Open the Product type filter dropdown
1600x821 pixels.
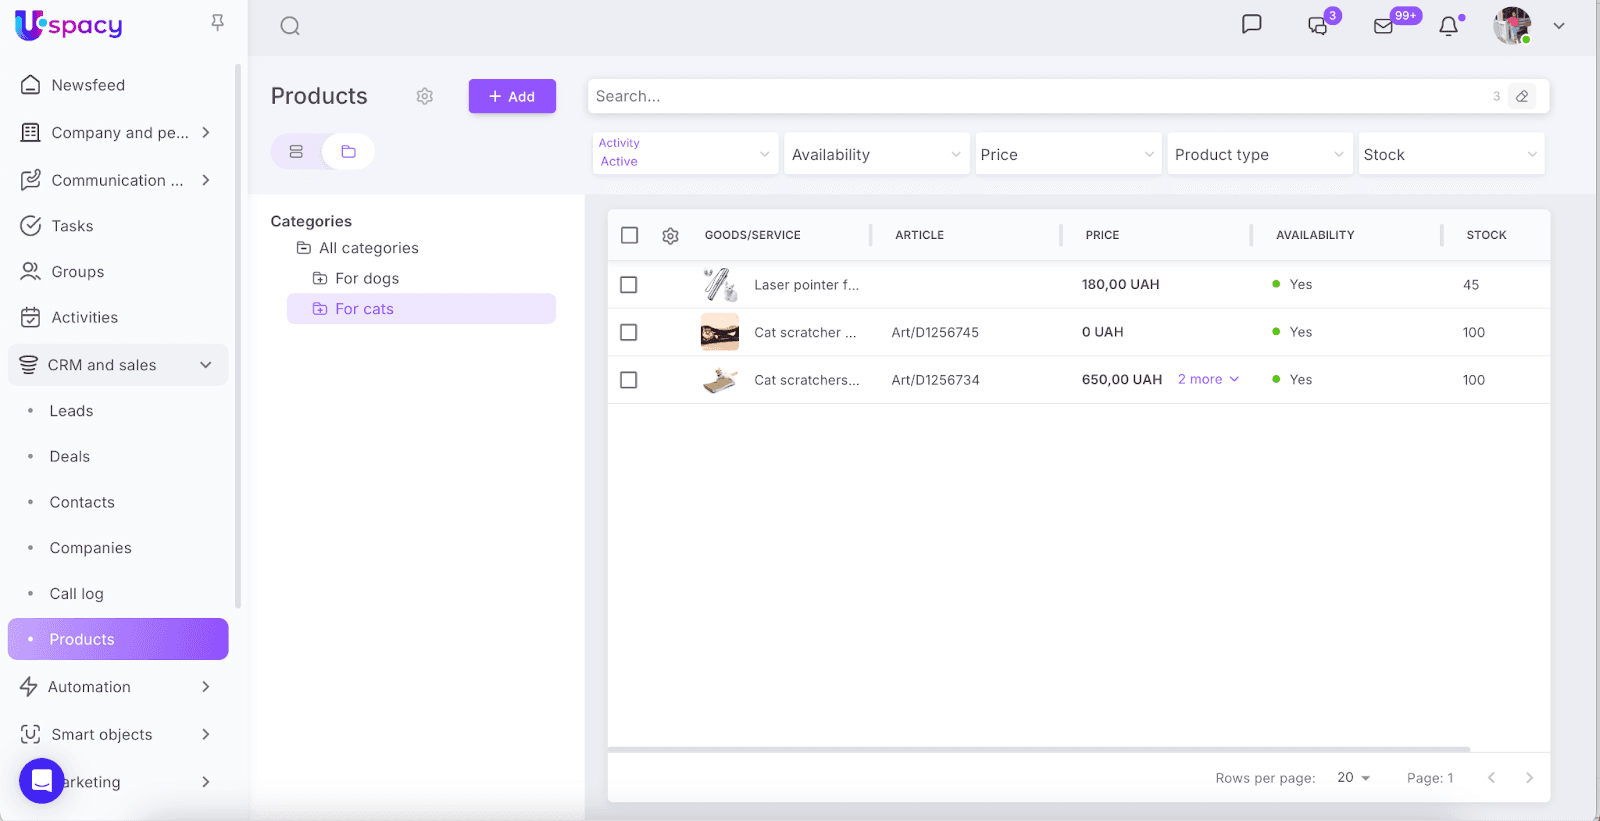[1258, 155]
